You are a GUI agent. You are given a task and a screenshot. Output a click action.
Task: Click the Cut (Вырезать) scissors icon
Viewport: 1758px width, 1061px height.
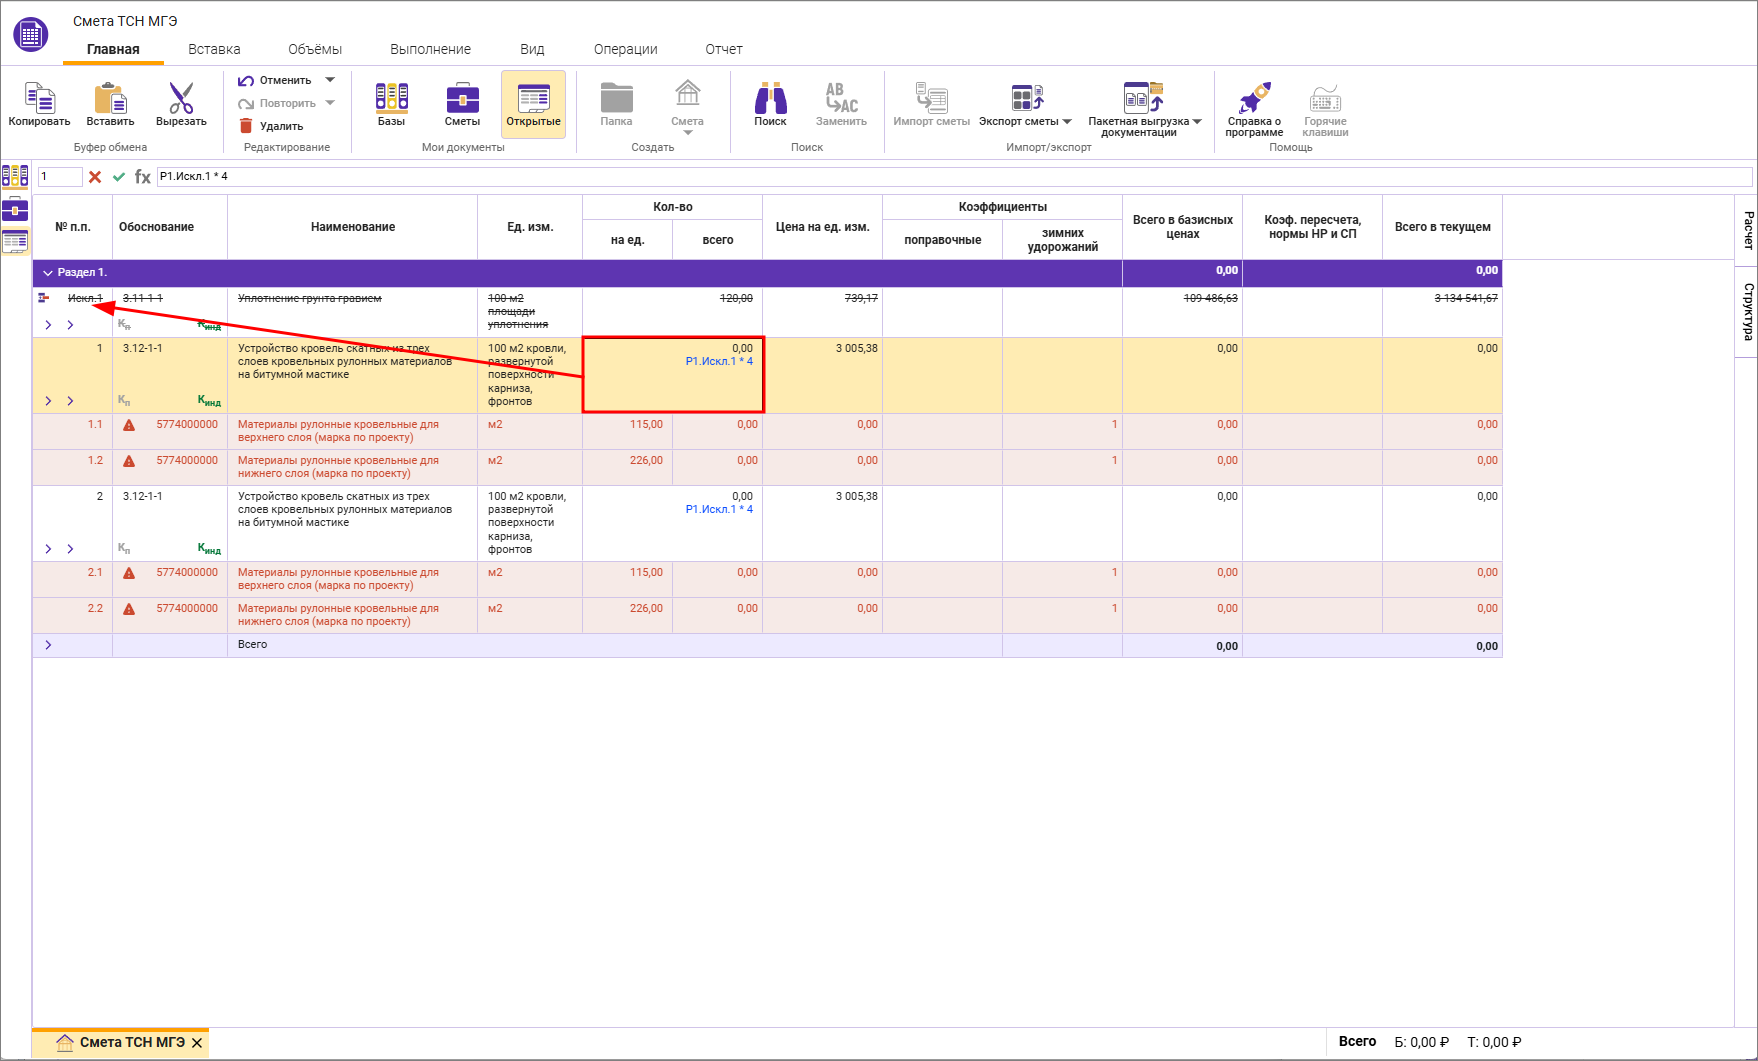pos(181,100)
